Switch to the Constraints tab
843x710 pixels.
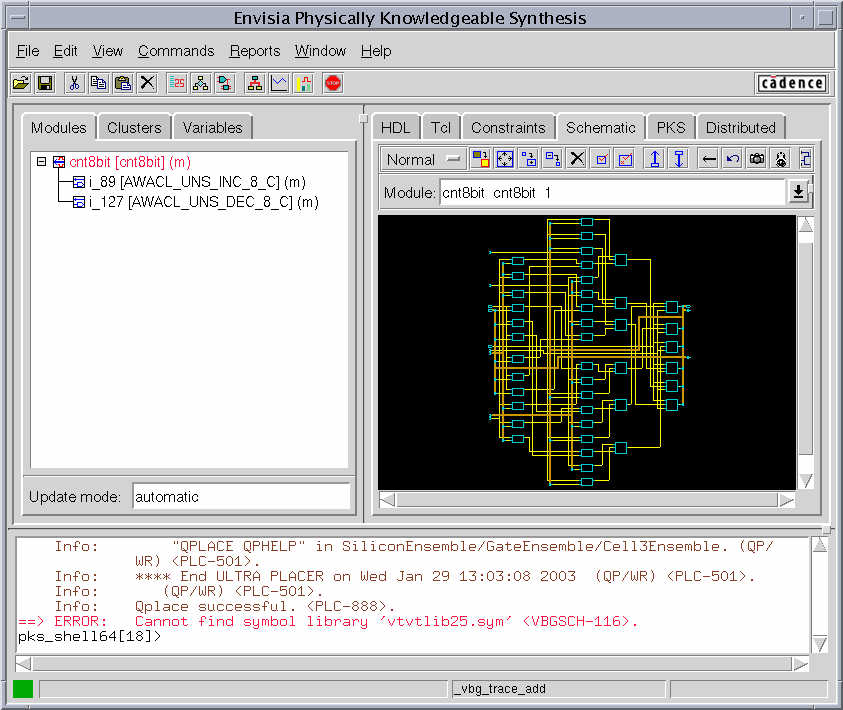[508, 127]
